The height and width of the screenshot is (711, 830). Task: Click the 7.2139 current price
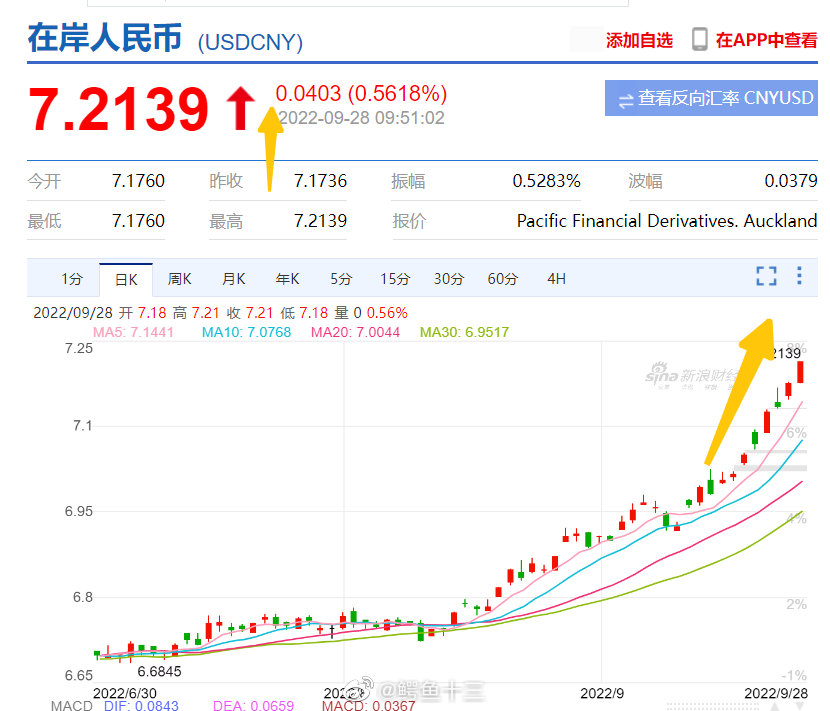click(119, 109)
